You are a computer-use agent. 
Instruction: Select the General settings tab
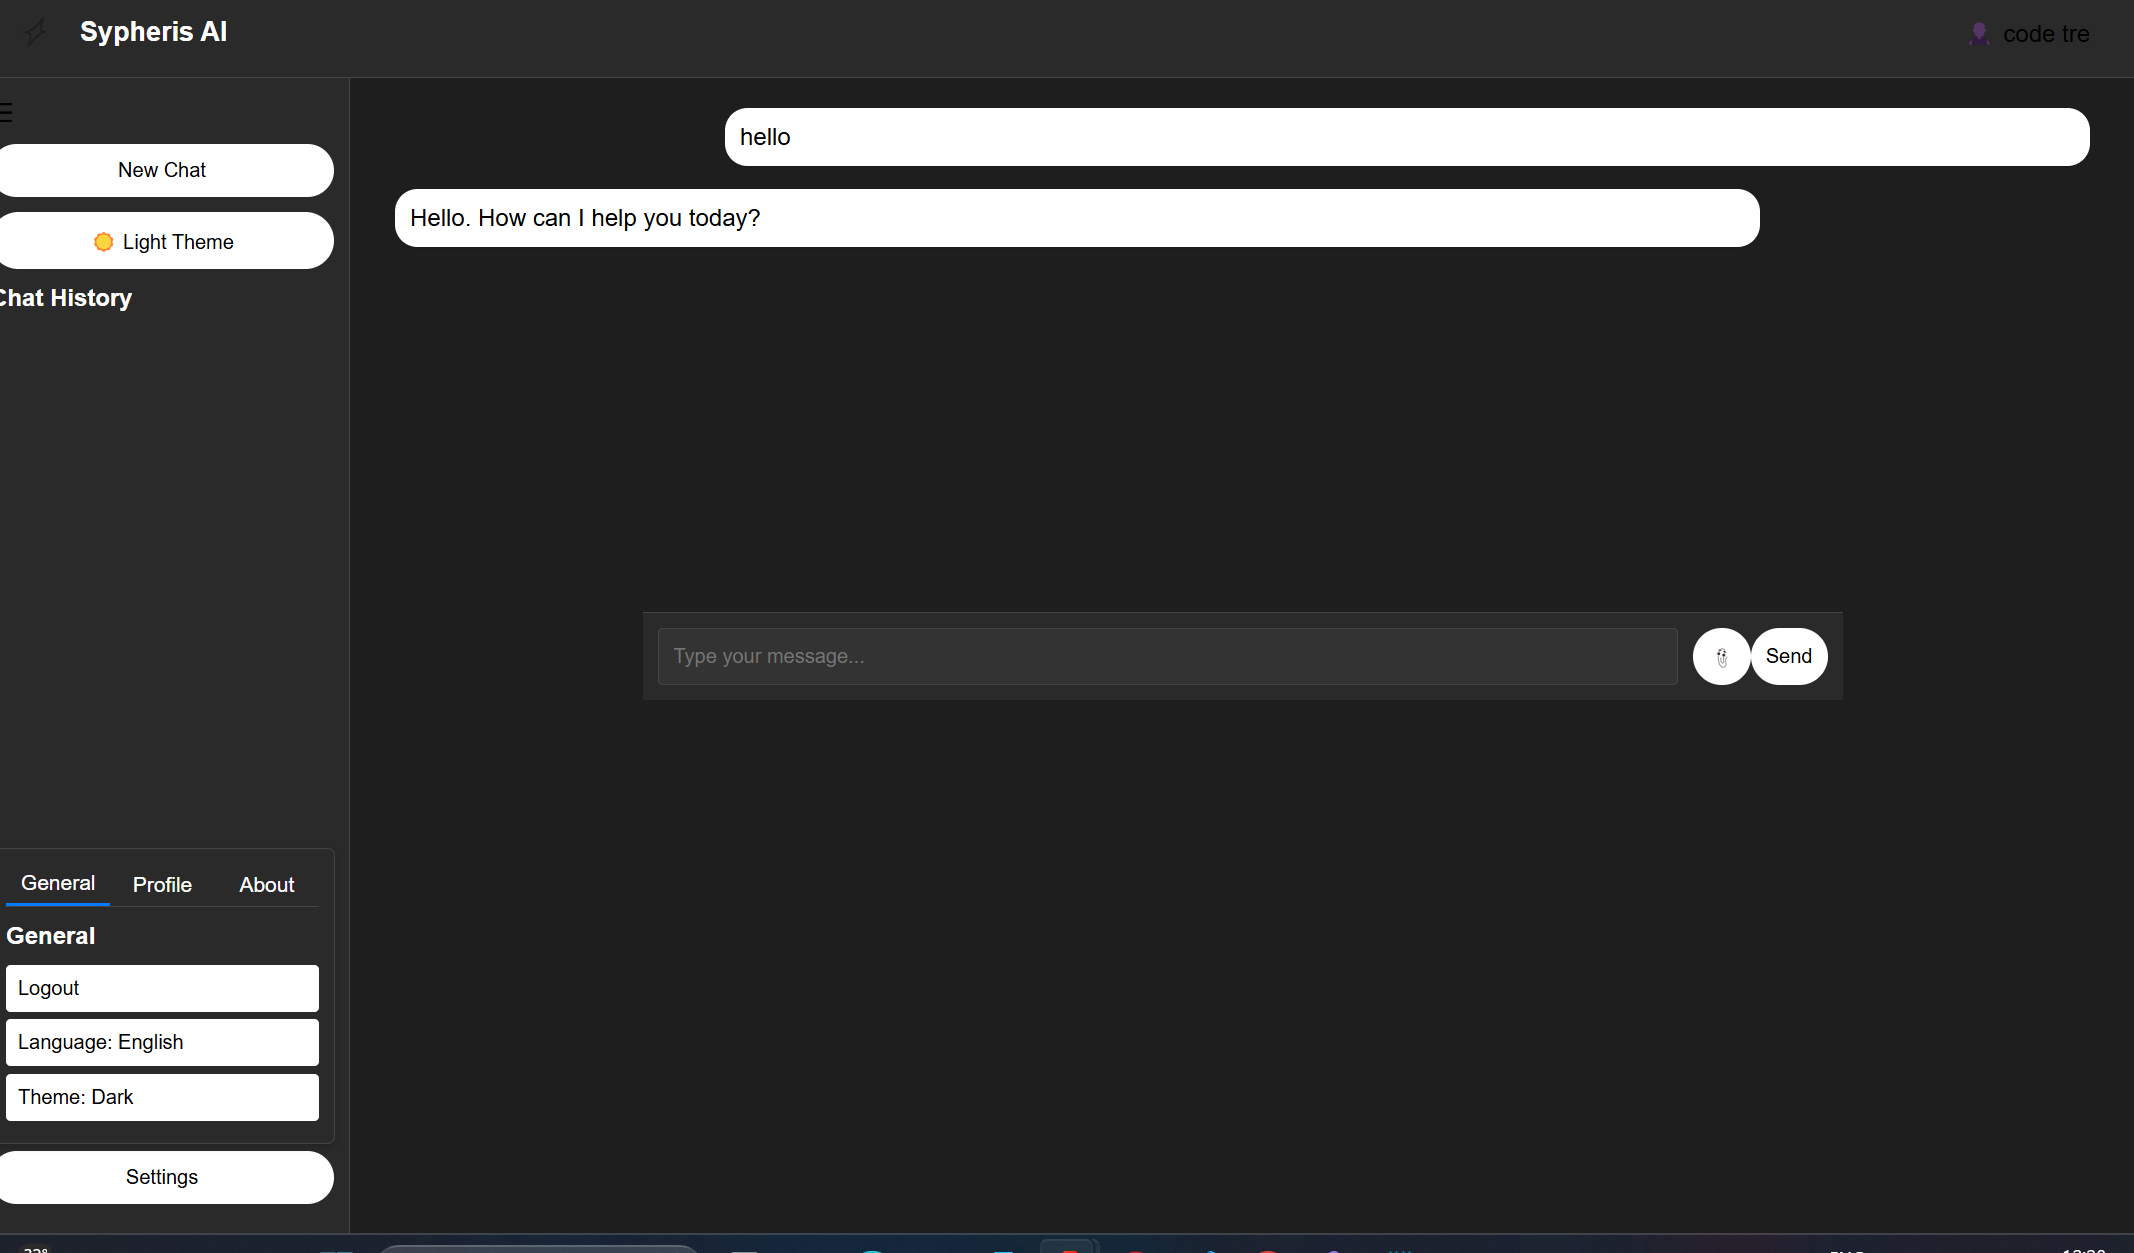(x=58, y=883)
